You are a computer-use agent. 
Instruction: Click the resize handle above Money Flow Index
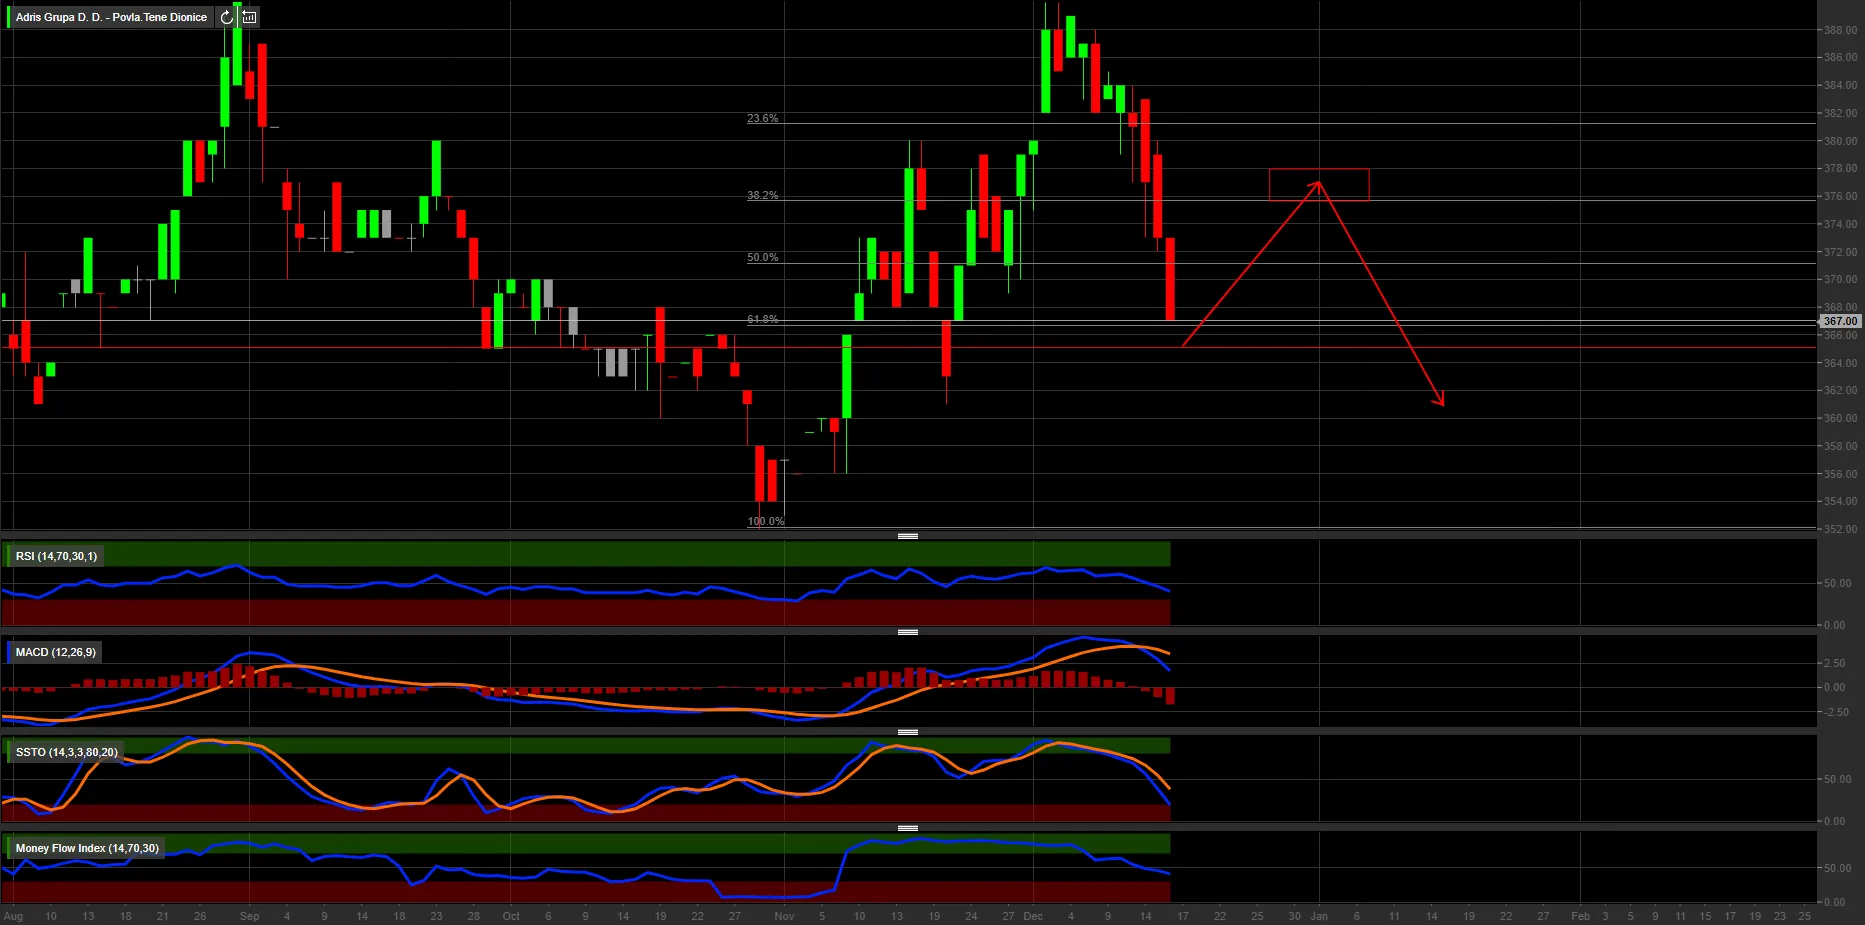click(x=907, y=828)
